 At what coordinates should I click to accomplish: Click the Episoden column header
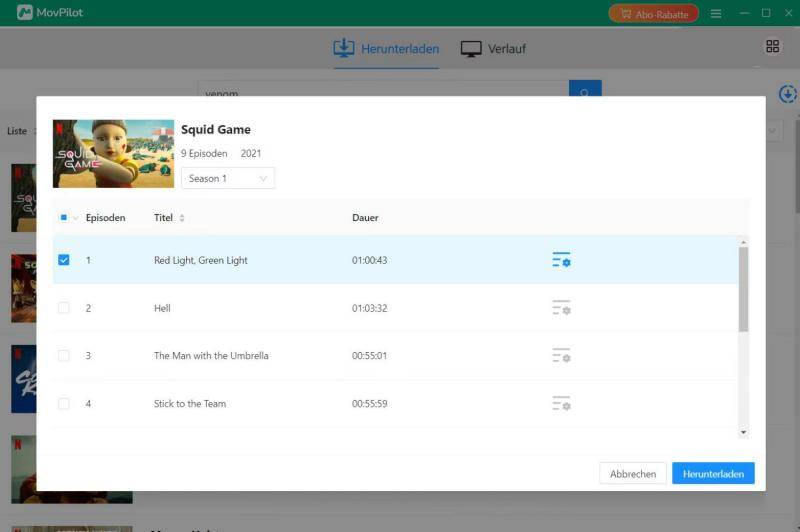pyautogui.click(x=106, y=218)
